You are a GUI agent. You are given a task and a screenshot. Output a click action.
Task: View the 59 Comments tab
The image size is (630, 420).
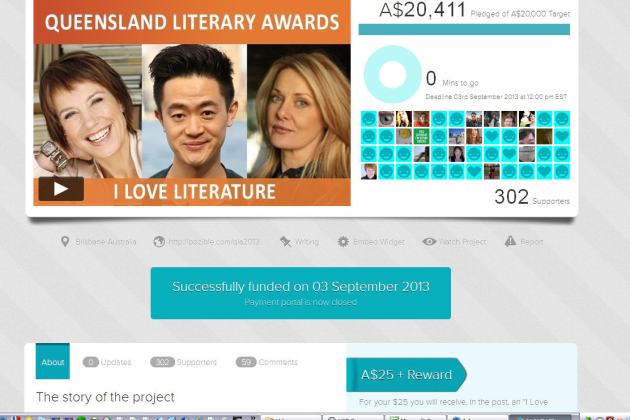point(267,362)
